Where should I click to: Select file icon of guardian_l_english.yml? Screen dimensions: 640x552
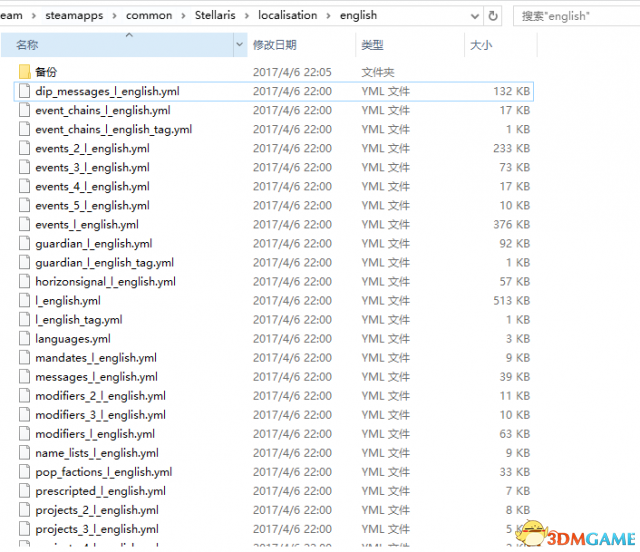coord(24,243)
